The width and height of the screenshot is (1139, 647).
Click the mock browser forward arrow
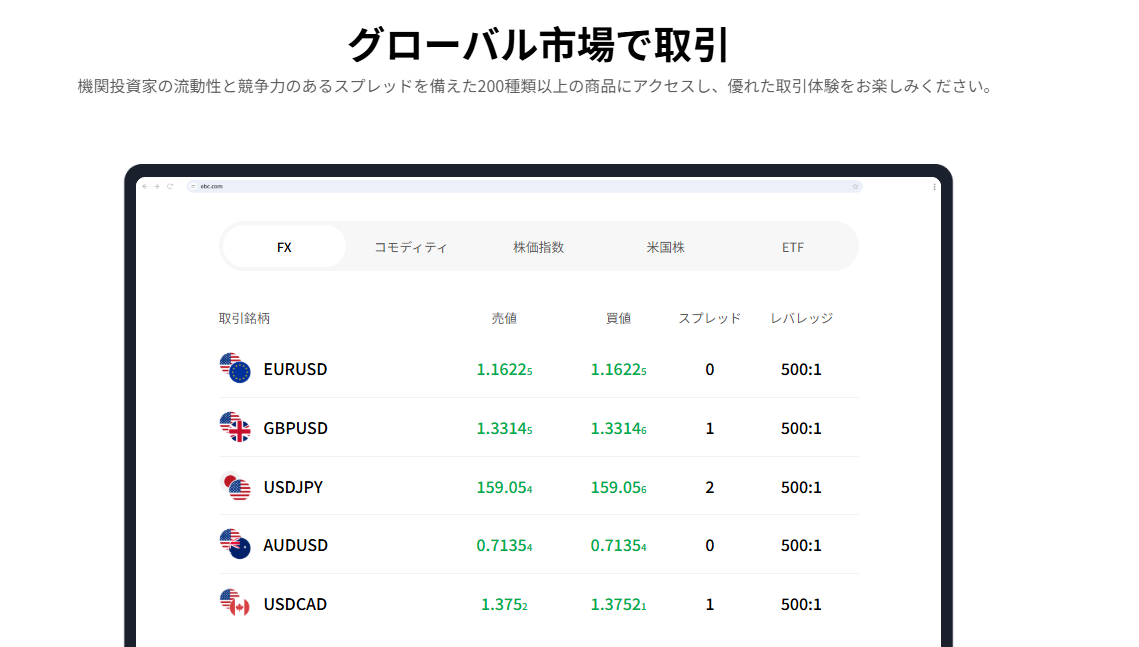[x=156, y=187]
